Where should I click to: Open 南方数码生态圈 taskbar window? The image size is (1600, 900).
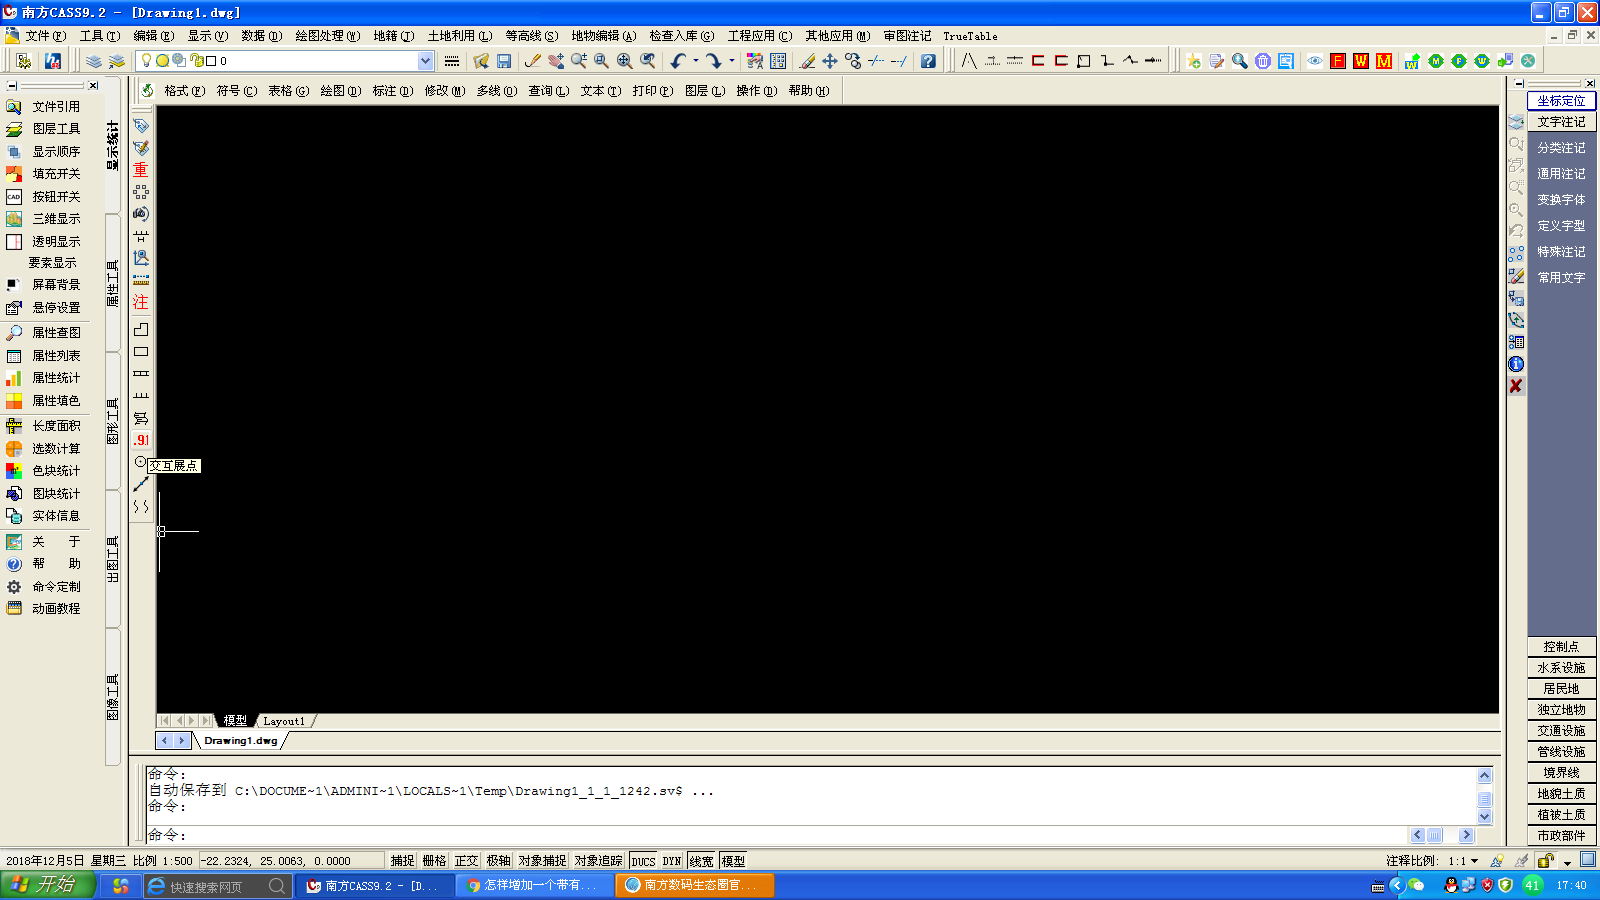point(695,885)
